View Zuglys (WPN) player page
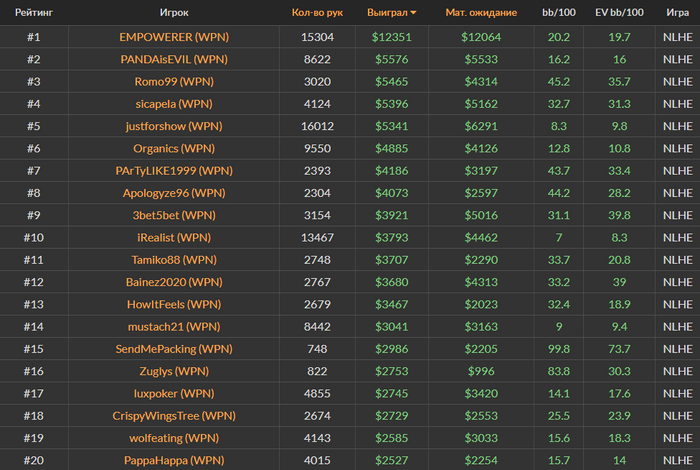The width and height of the screenshot is (700, 470). 174,371
